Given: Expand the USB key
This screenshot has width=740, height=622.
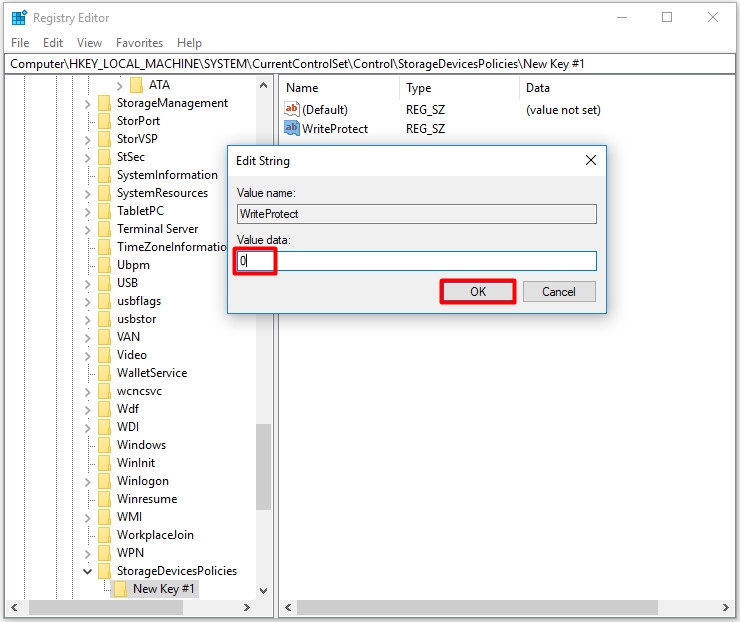Looking at the screenshot, I should pyautogui.click(x=87, y=283).
